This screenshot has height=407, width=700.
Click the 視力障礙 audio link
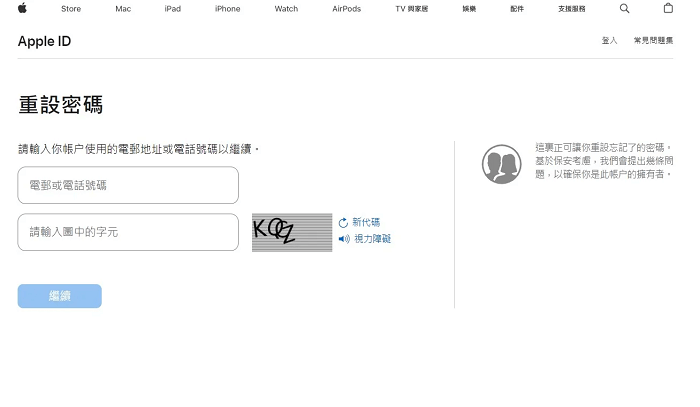(373, 239)
